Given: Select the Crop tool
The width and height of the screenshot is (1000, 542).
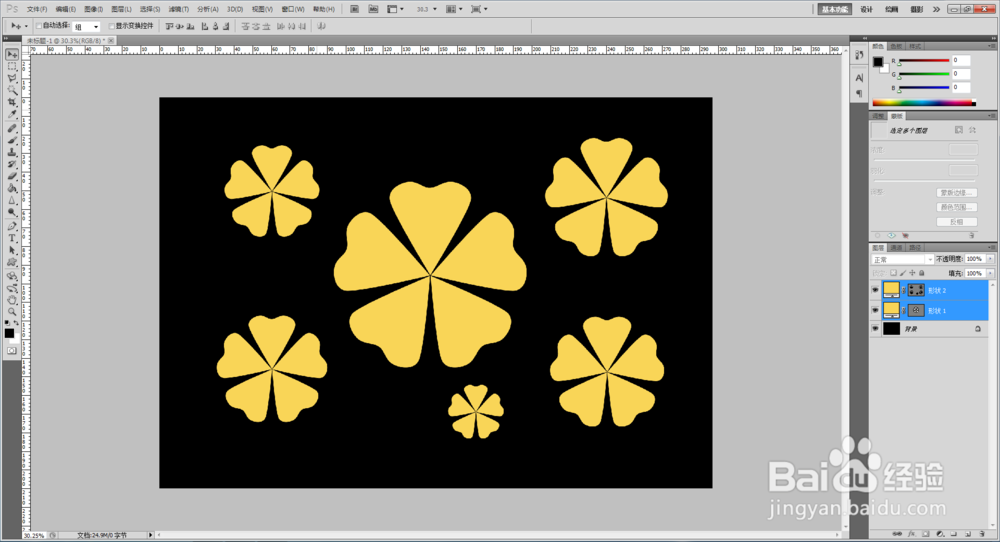Looking at the screenshot, I should tap(11, 103).
